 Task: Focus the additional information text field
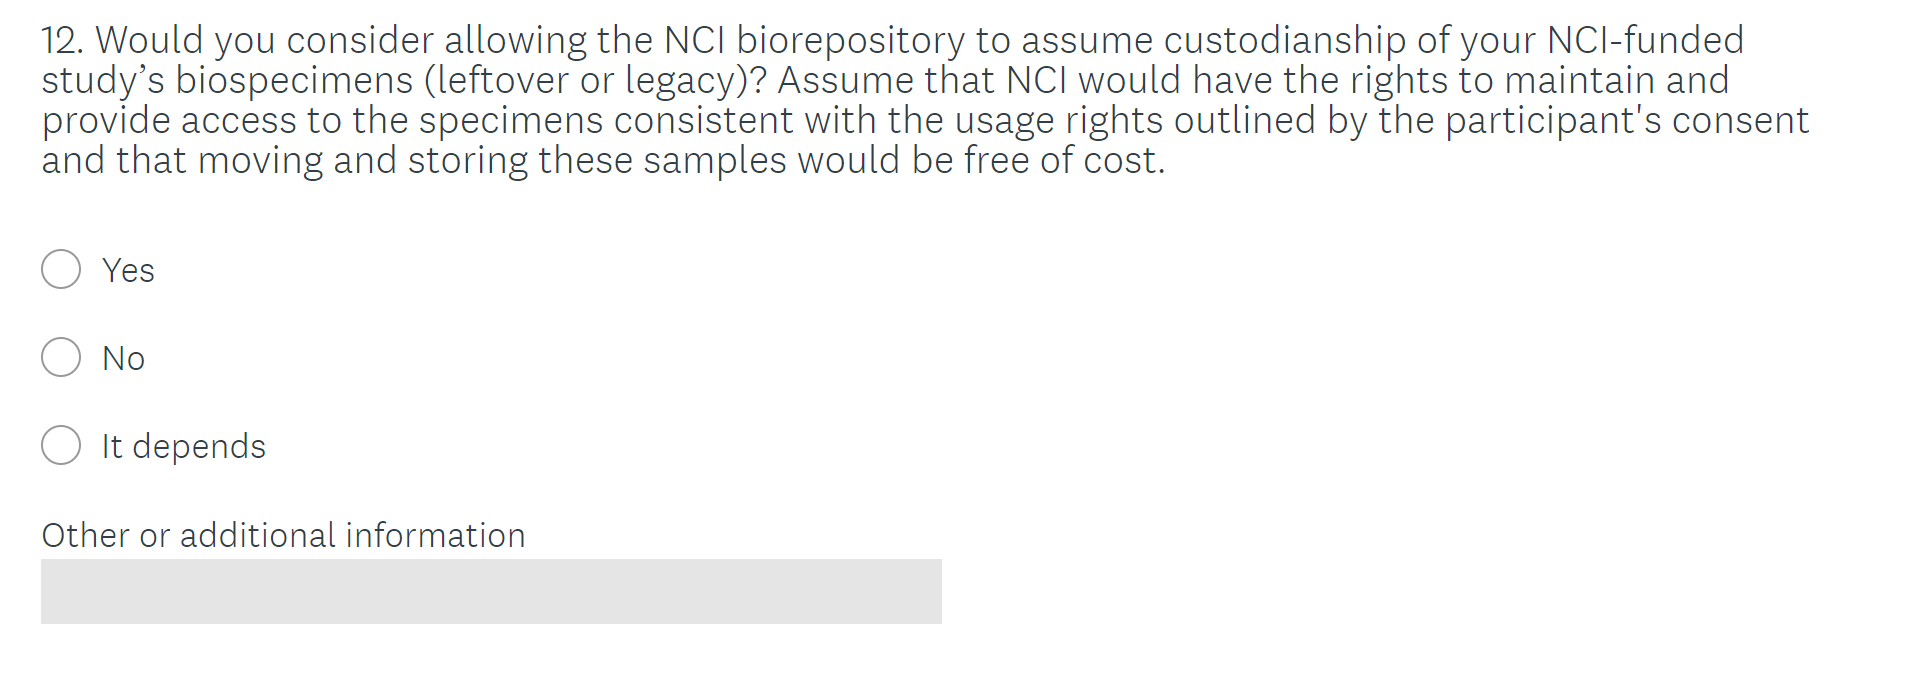pyautogui.click(x=491, y=591)
